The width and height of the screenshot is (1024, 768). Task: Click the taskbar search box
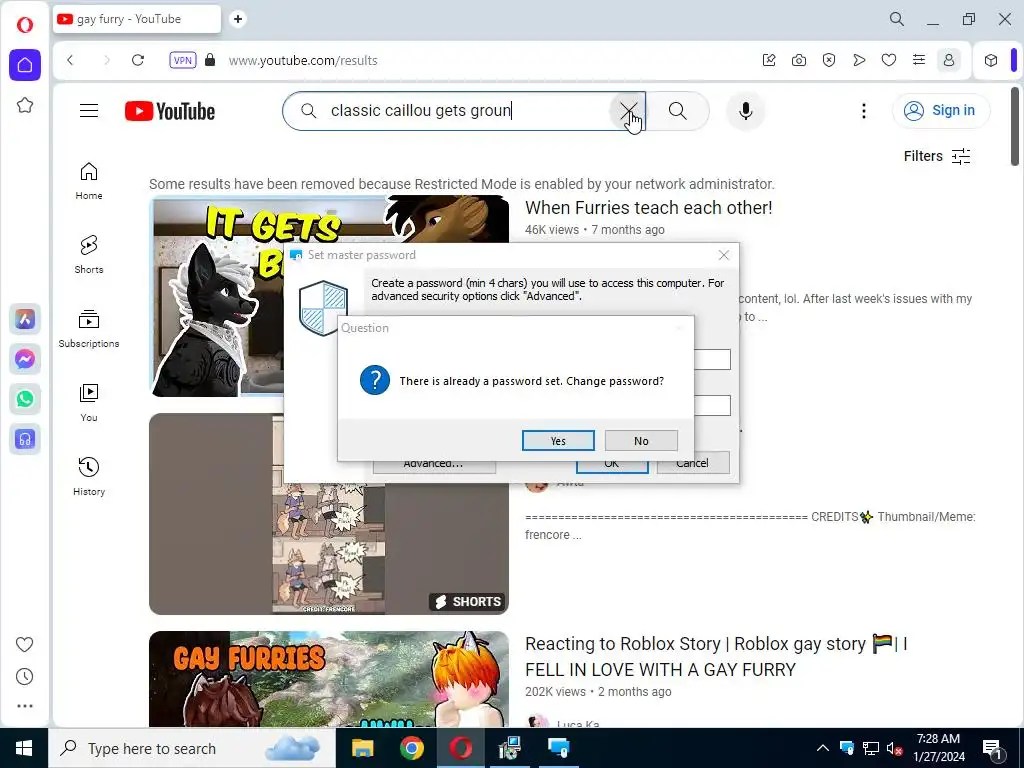point(192,748)
